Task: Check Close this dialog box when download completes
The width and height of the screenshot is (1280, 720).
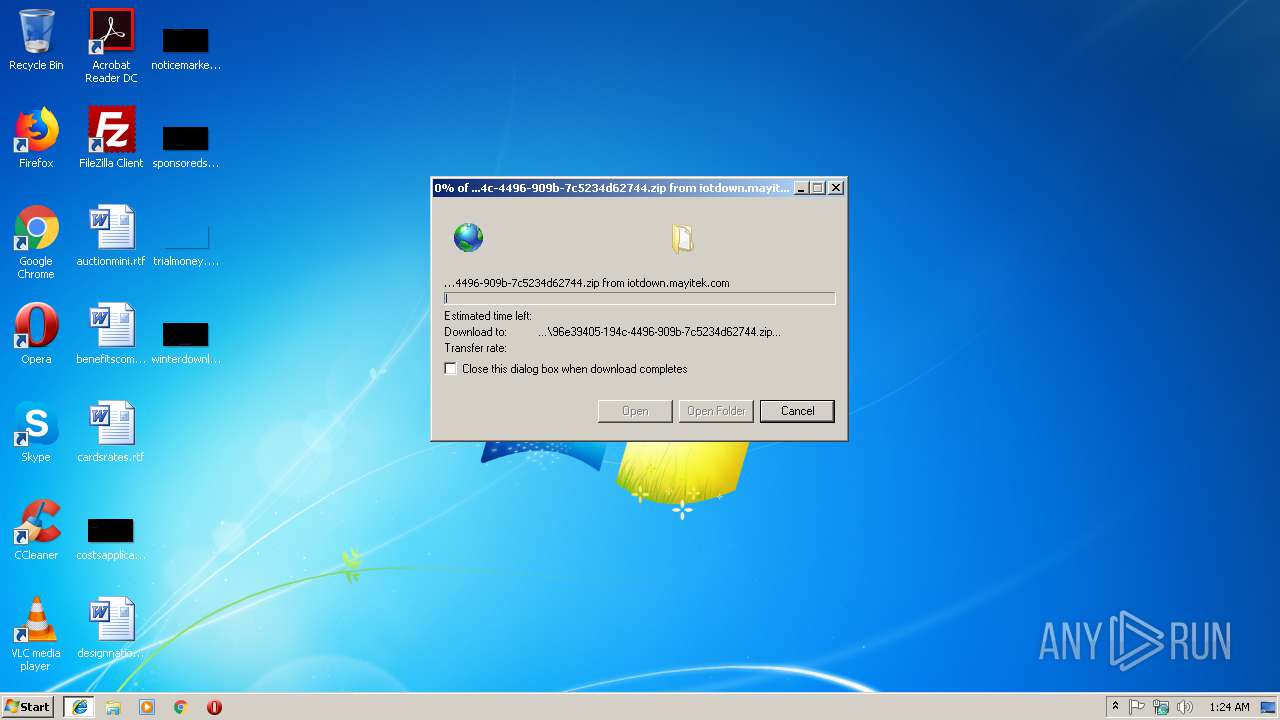Action: (451, 369)
